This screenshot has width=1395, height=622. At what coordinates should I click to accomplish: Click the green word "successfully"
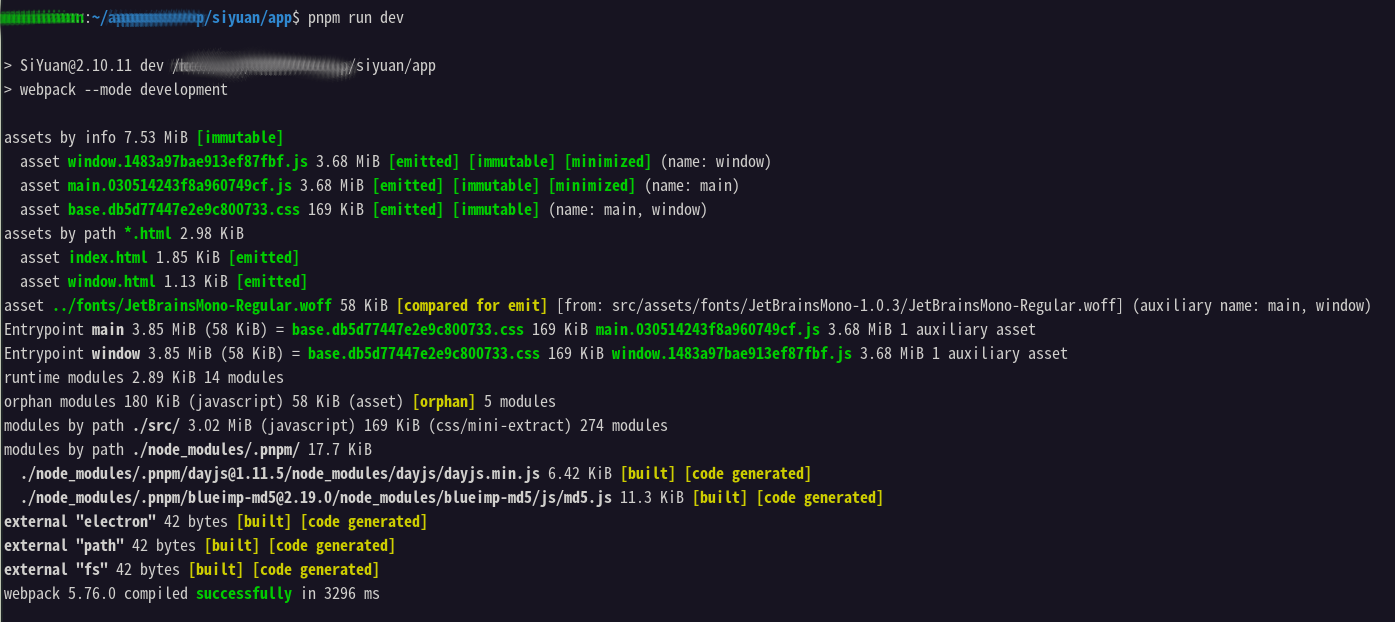(x=243, y=594)
